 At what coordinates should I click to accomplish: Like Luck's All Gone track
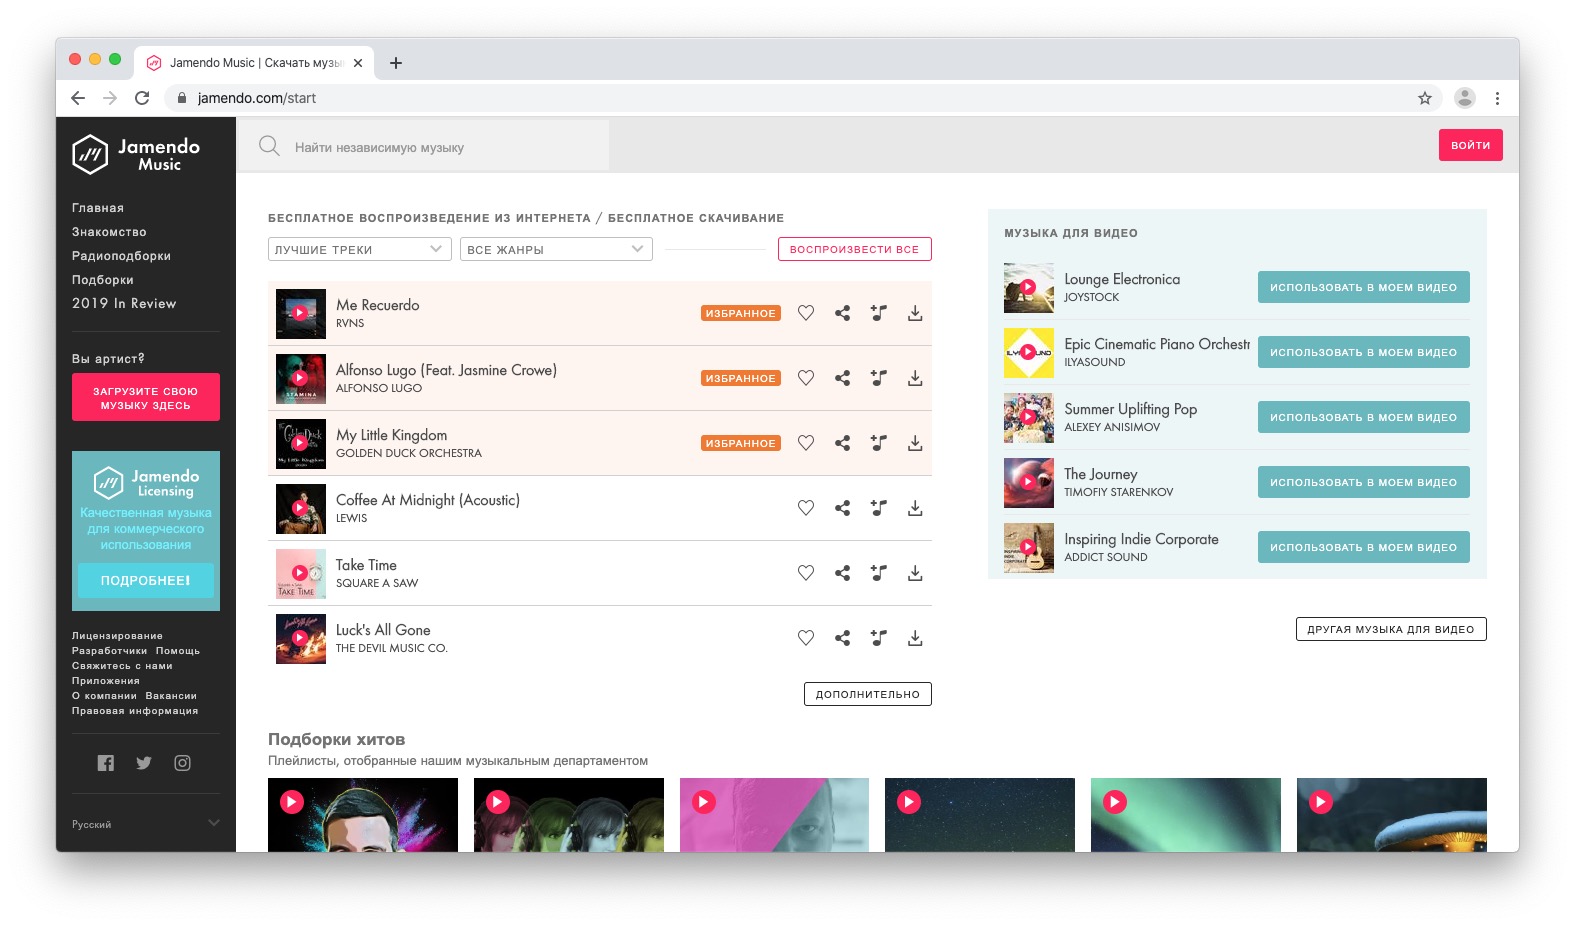tap(806, 638)
